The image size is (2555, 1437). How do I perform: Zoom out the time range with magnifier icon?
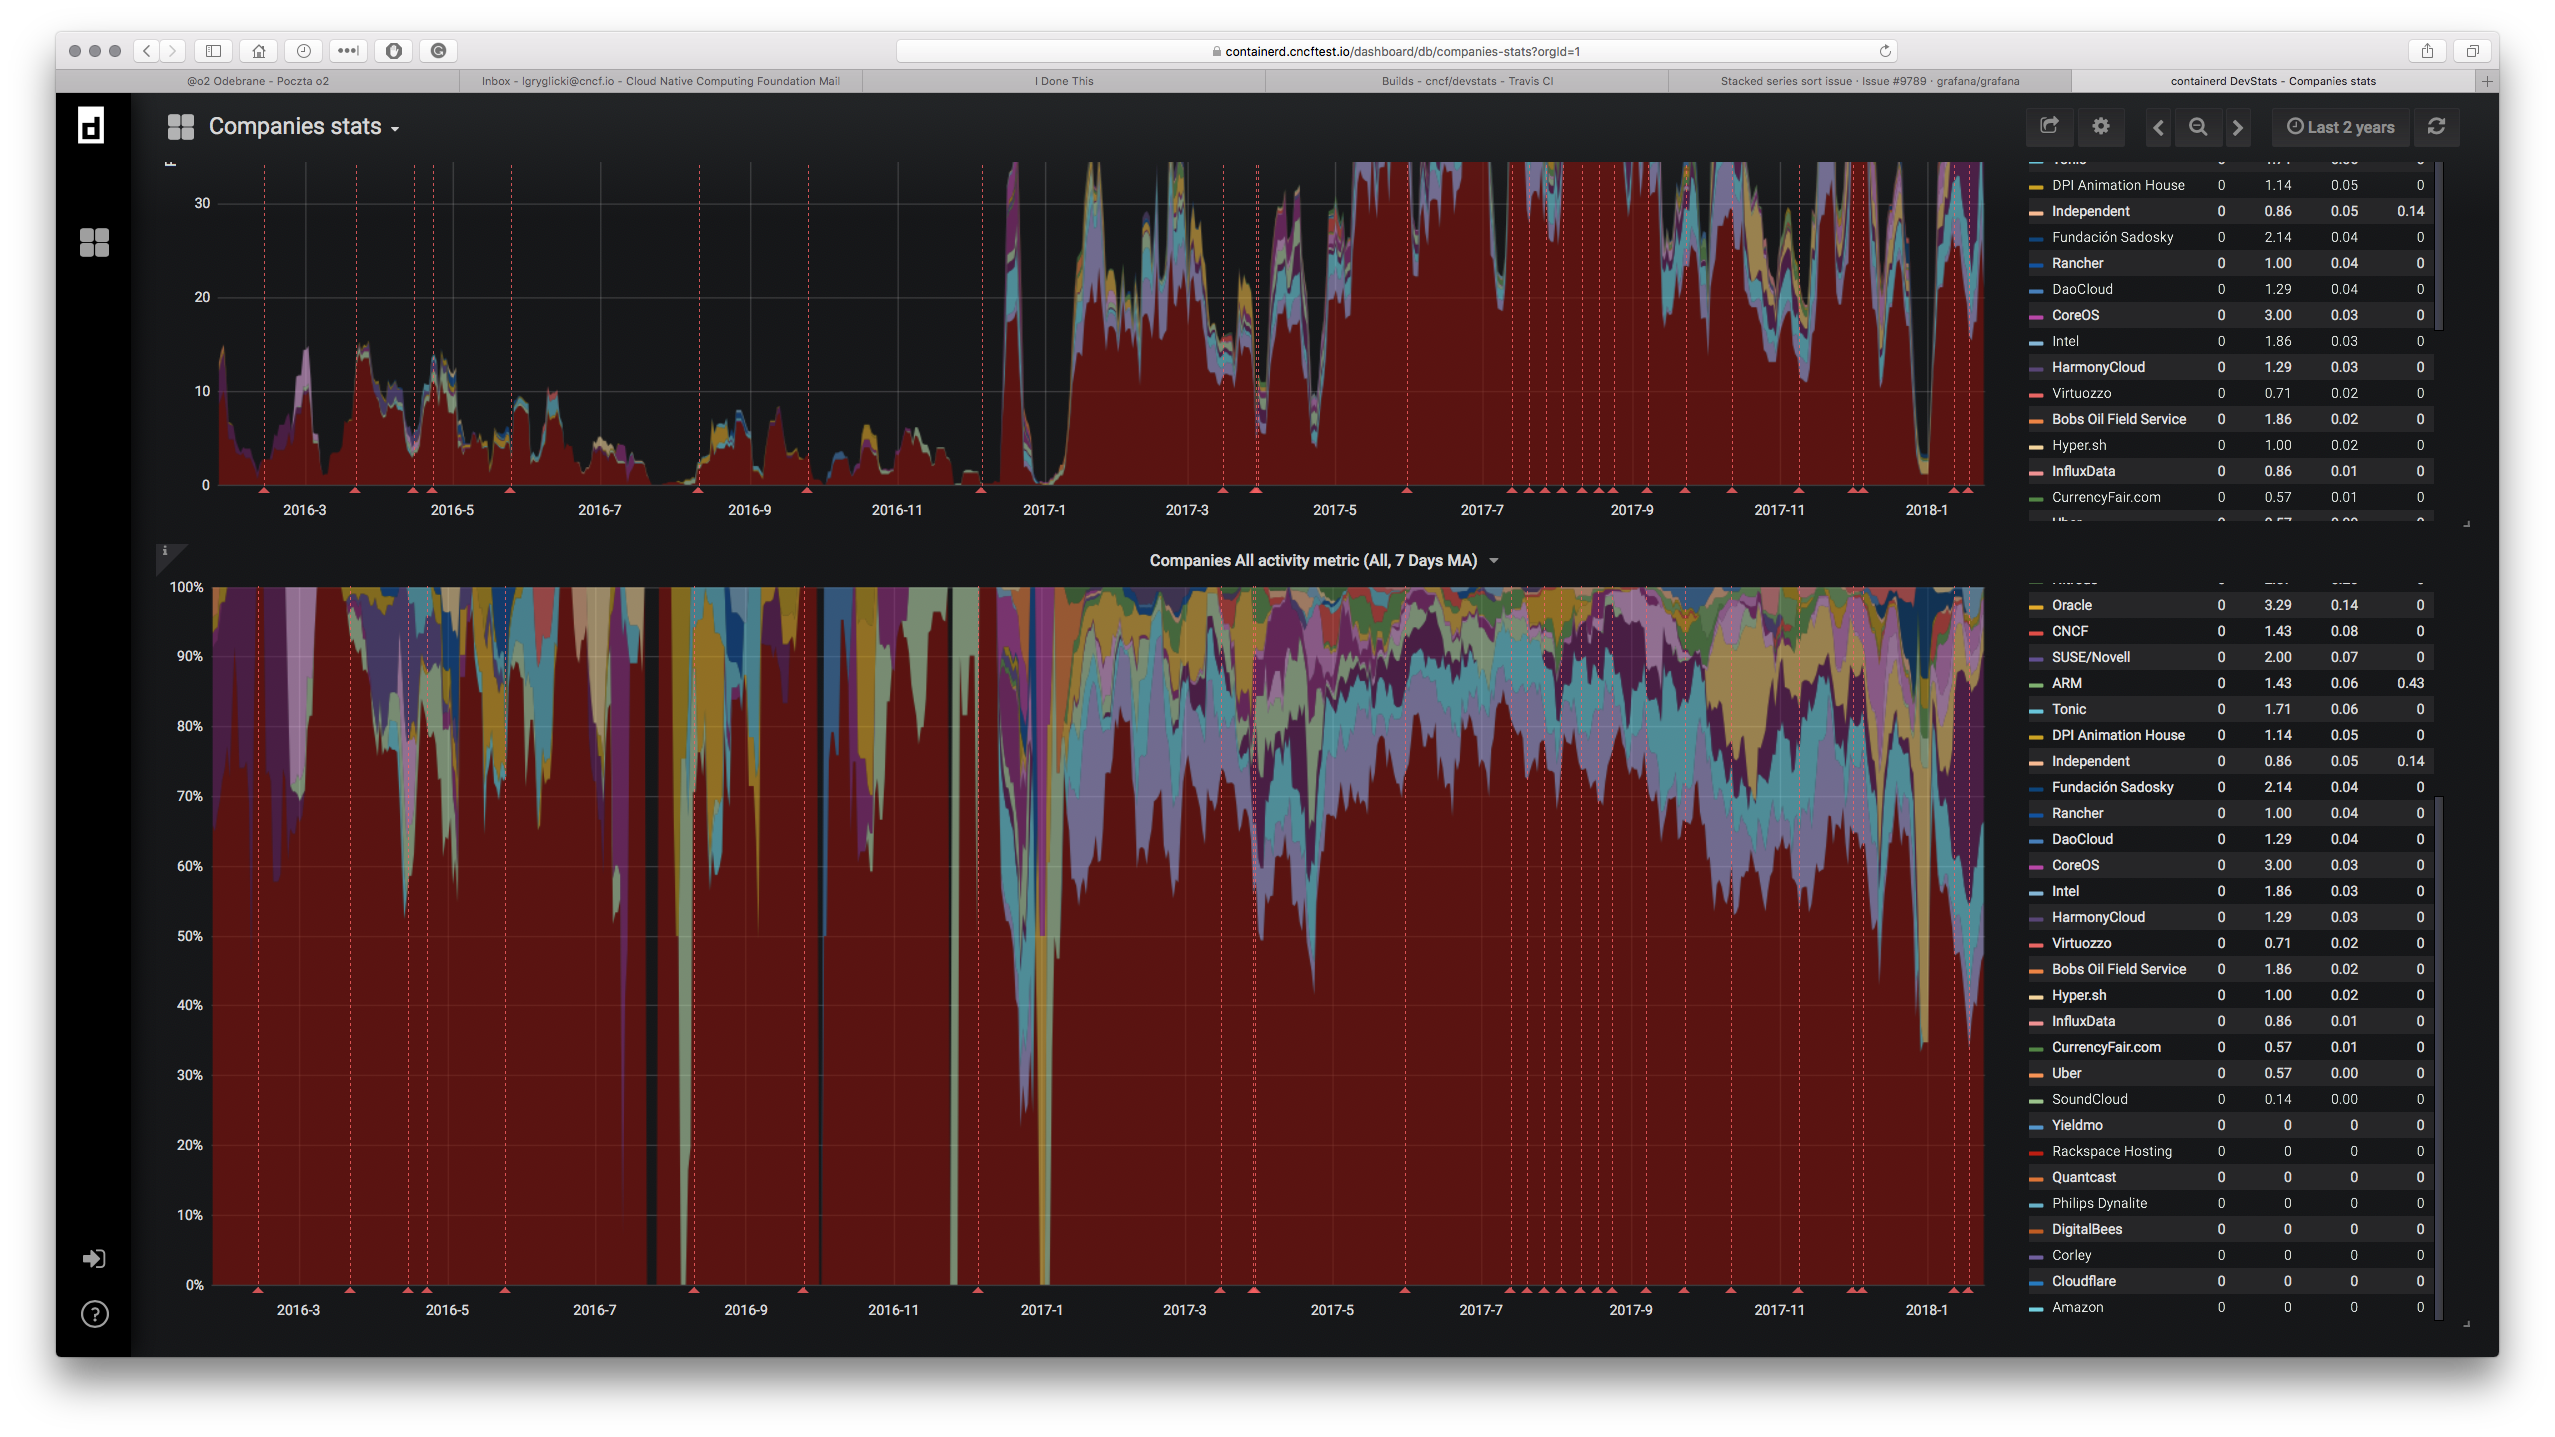(2197, 127)
